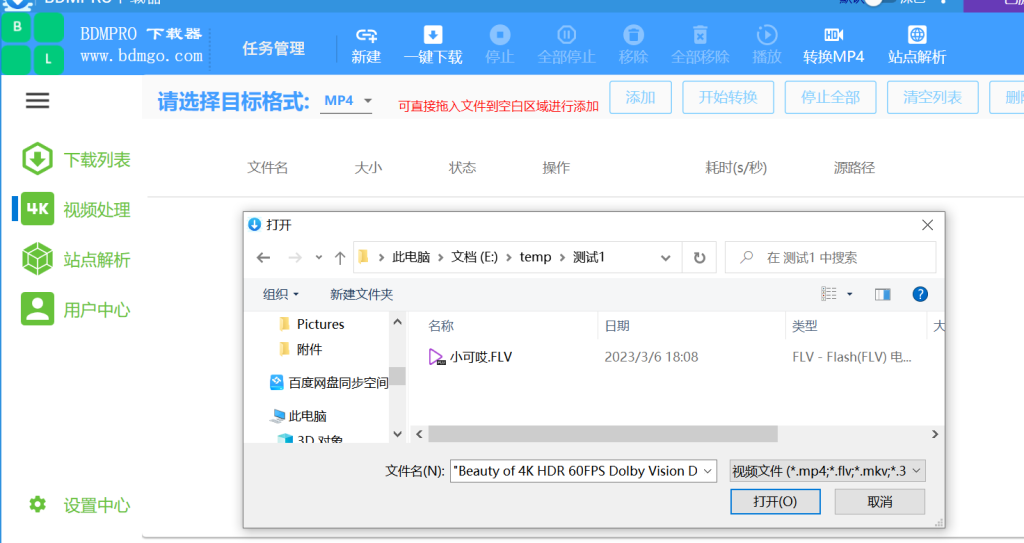This screenshot has height=543, width=1024.
Task: Click tree scroll-up arrow
Action: [397, 322]
